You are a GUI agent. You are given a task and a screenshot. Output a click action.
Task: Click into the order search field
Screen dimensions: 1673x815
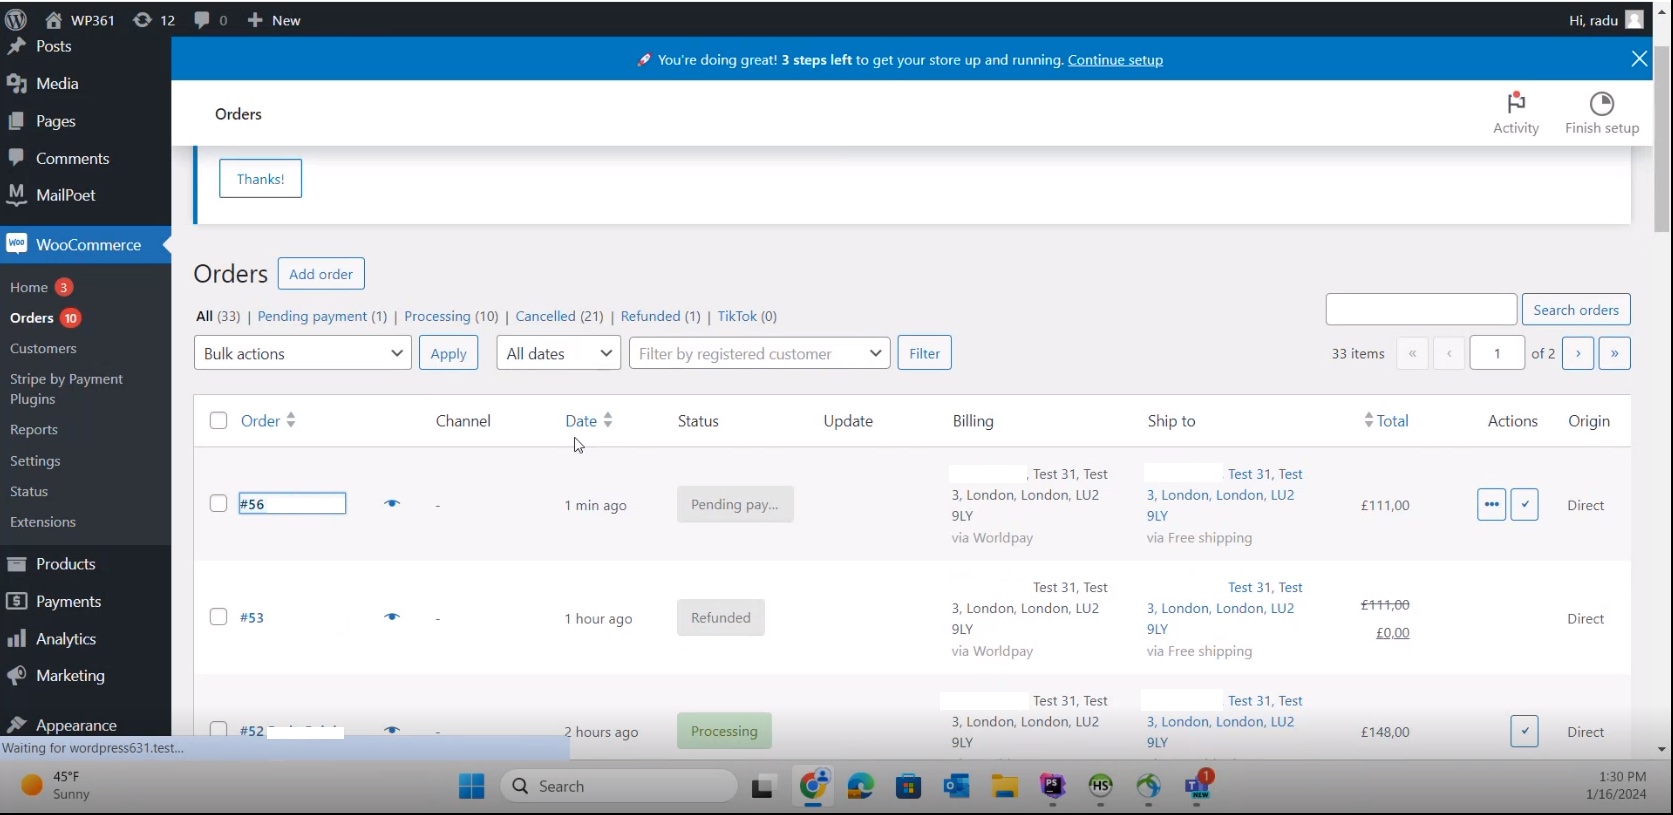pyautogui.click(x=1420, y=310)
